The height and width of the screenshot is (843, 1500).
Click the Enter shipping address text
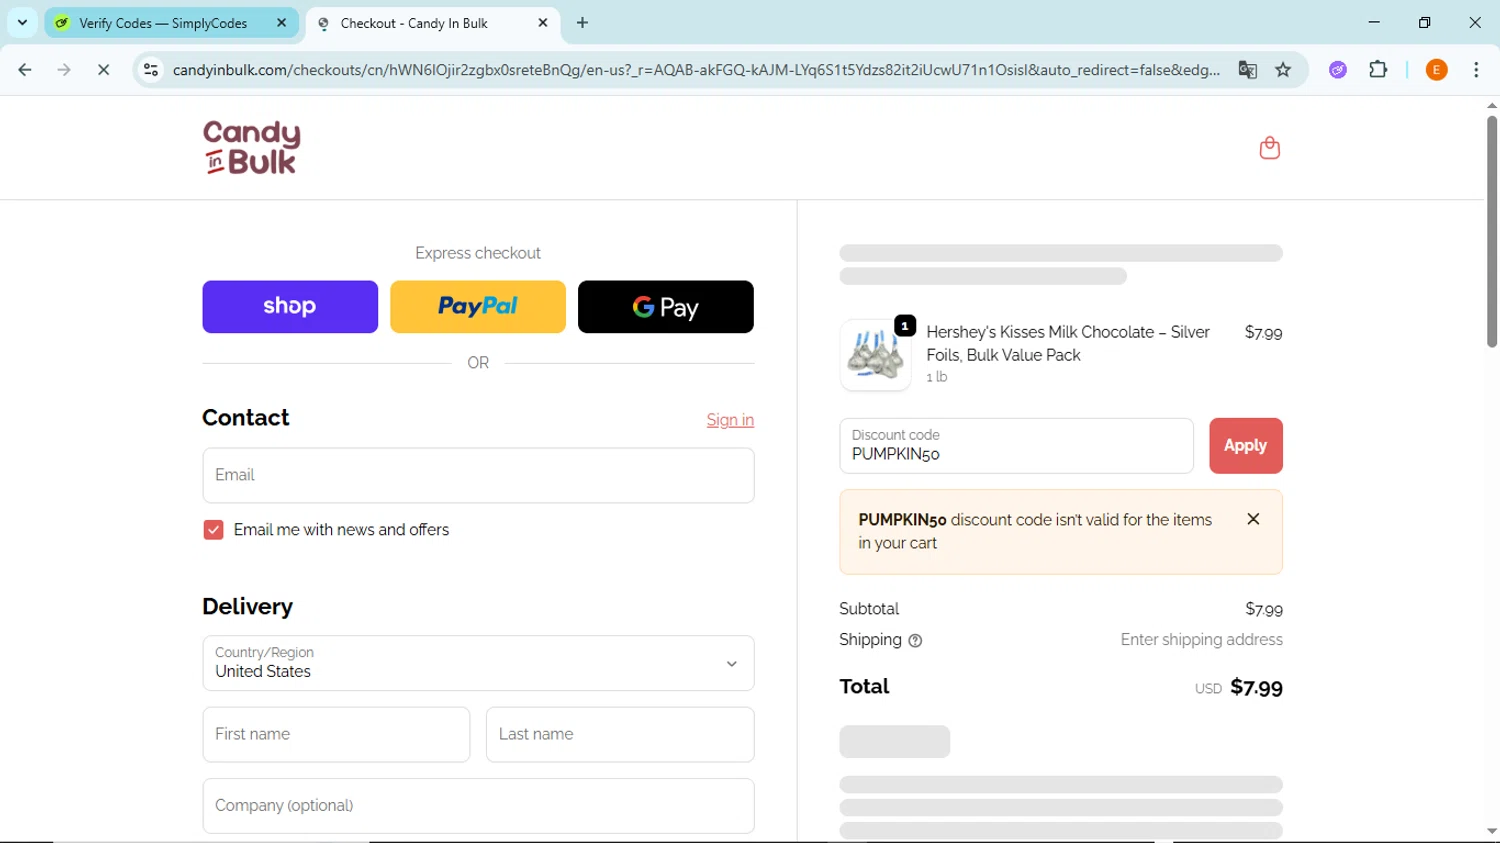point(1201,640)
